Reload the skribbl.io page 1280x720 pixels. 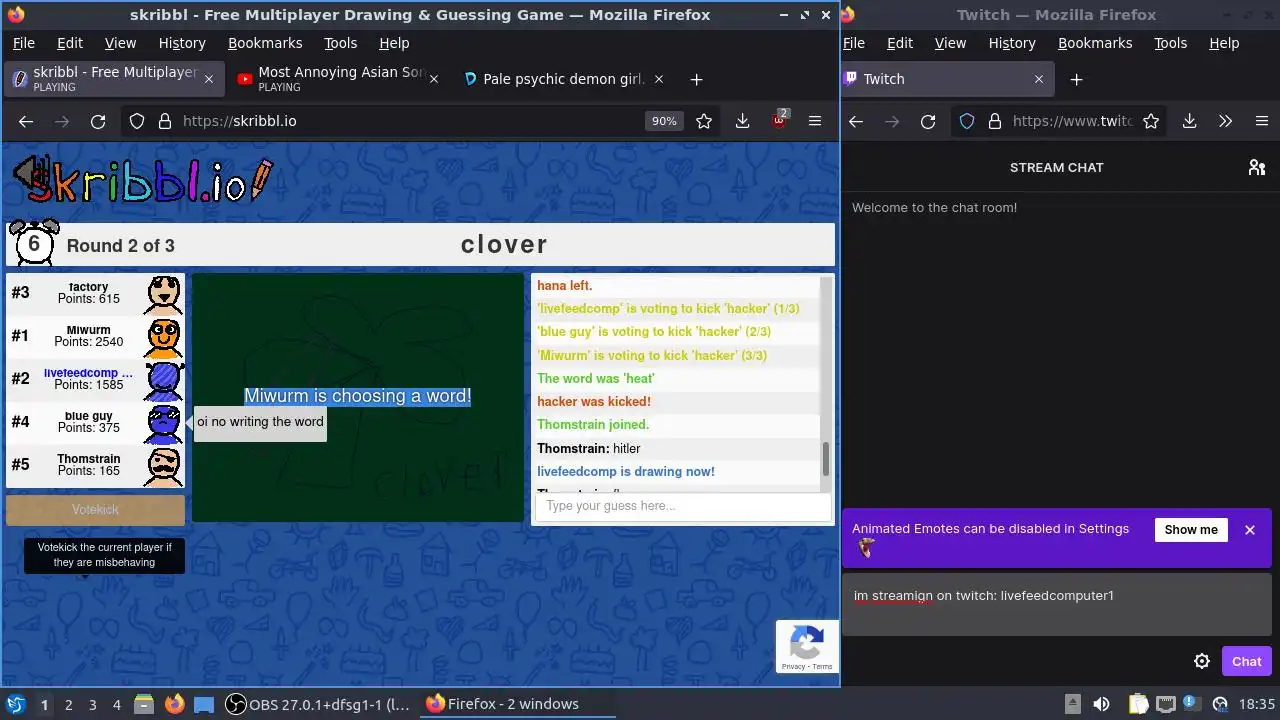98,121
